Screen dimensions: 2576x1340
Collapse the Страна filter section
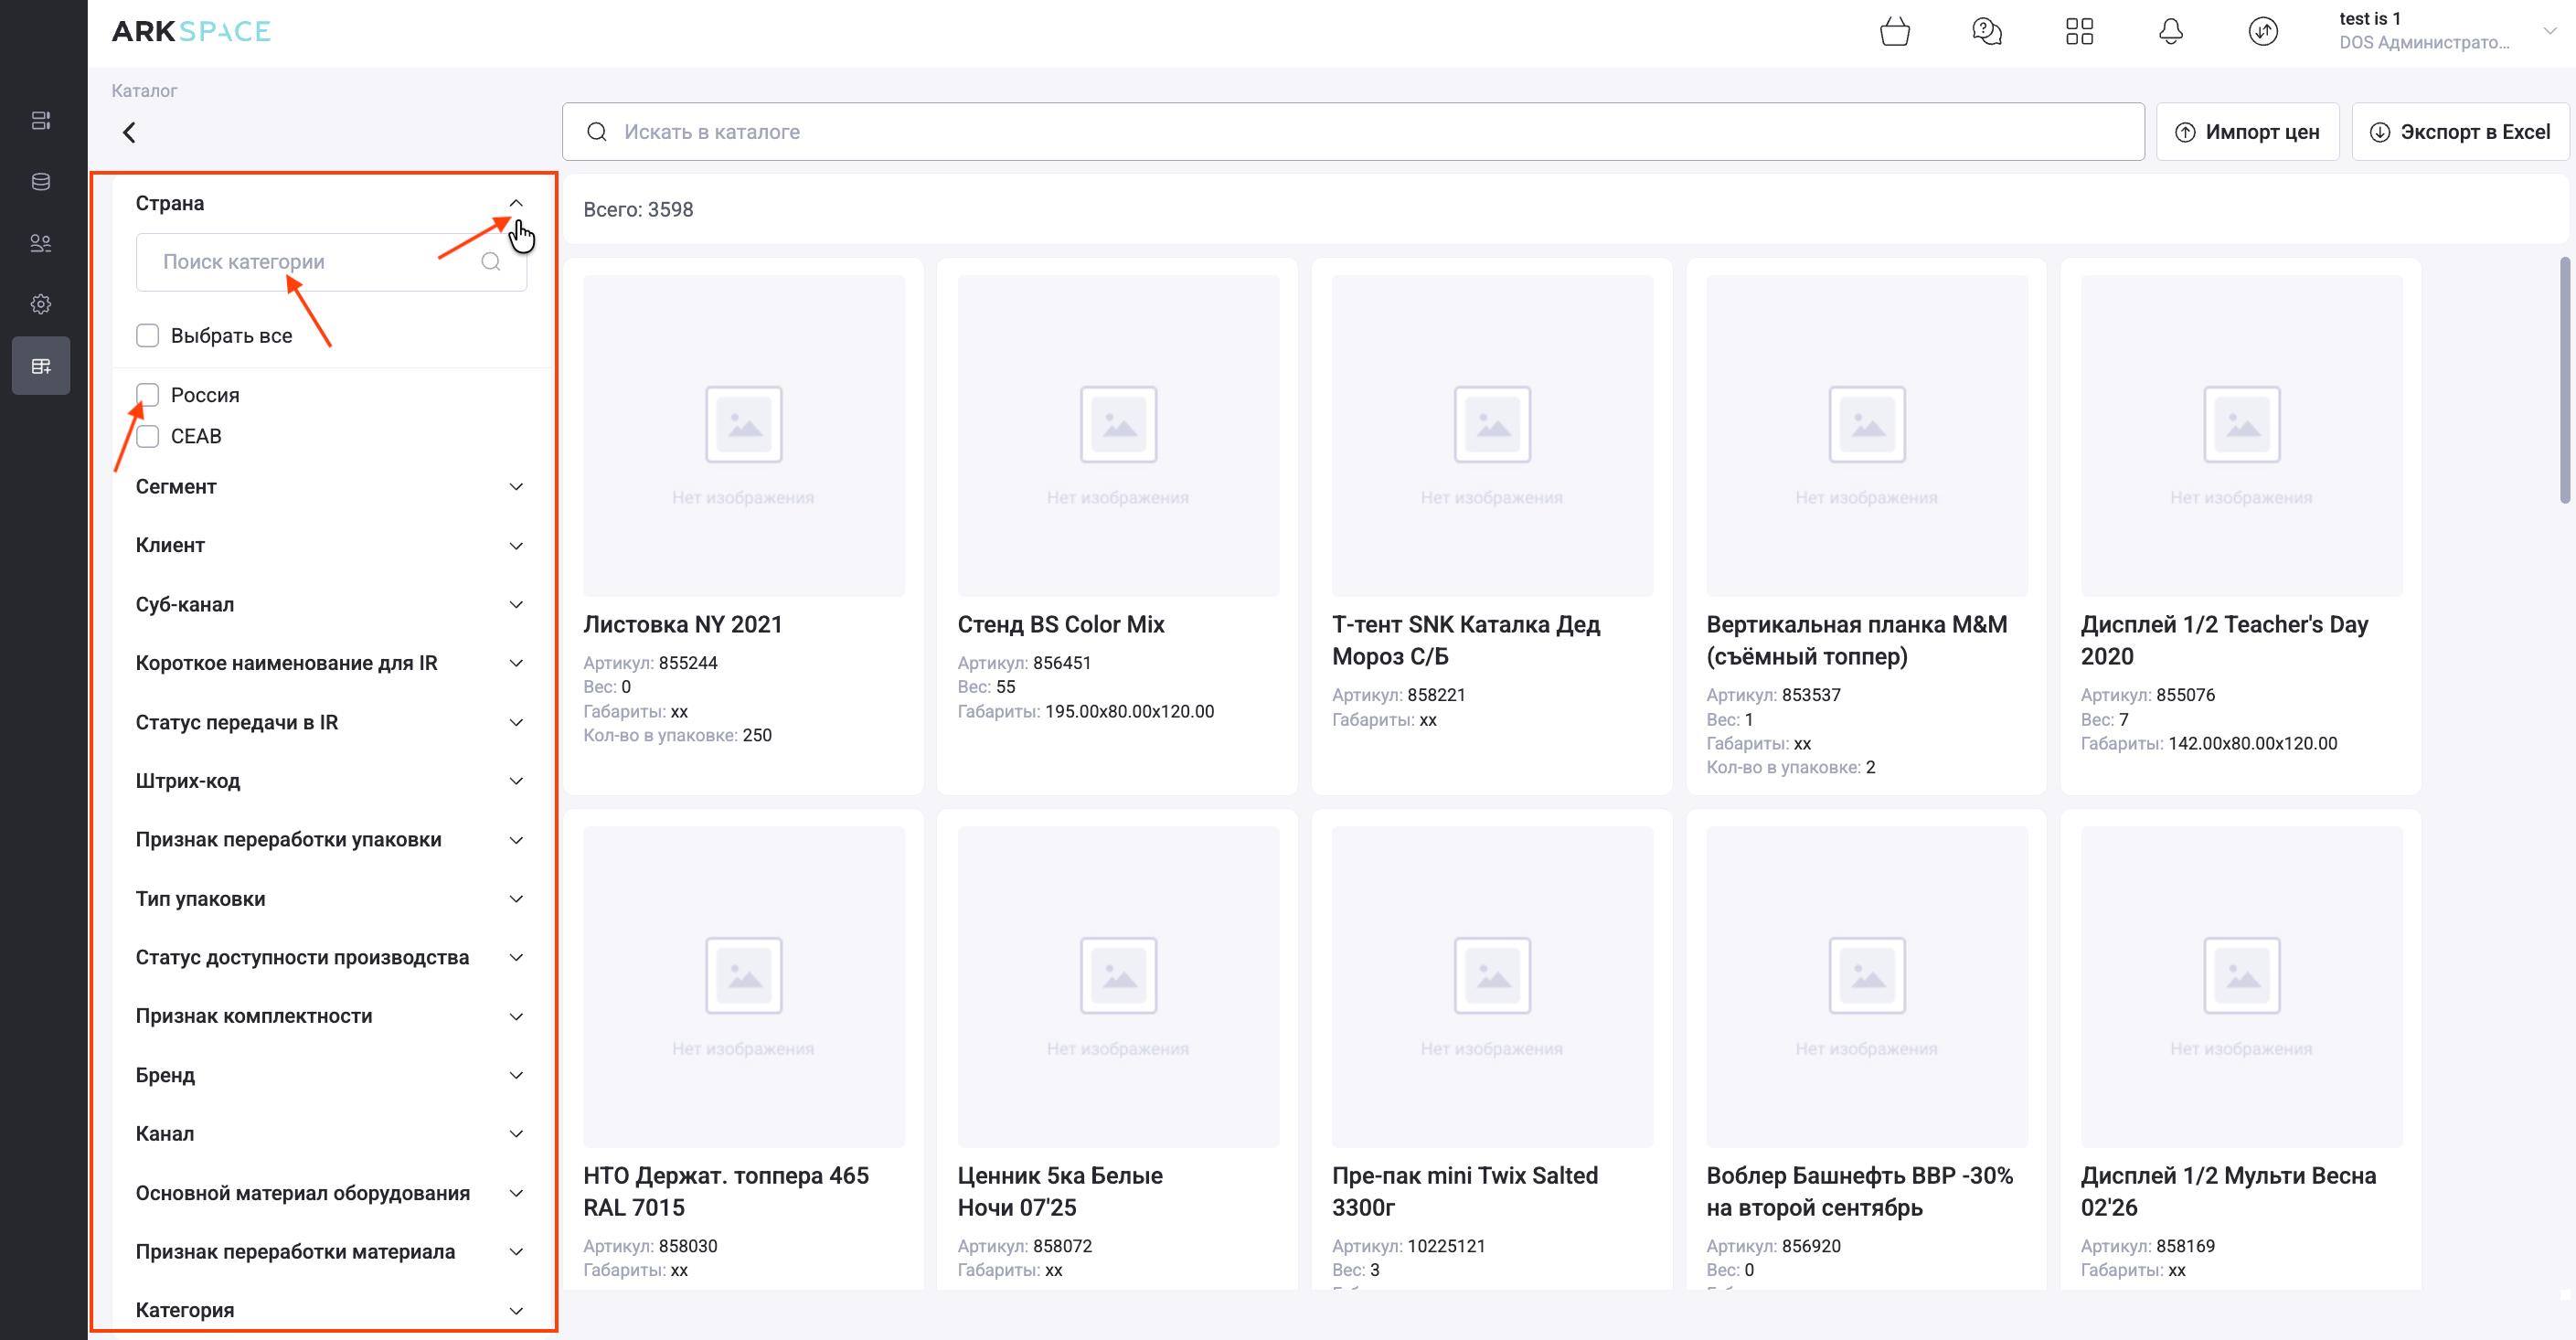[516, 203]
